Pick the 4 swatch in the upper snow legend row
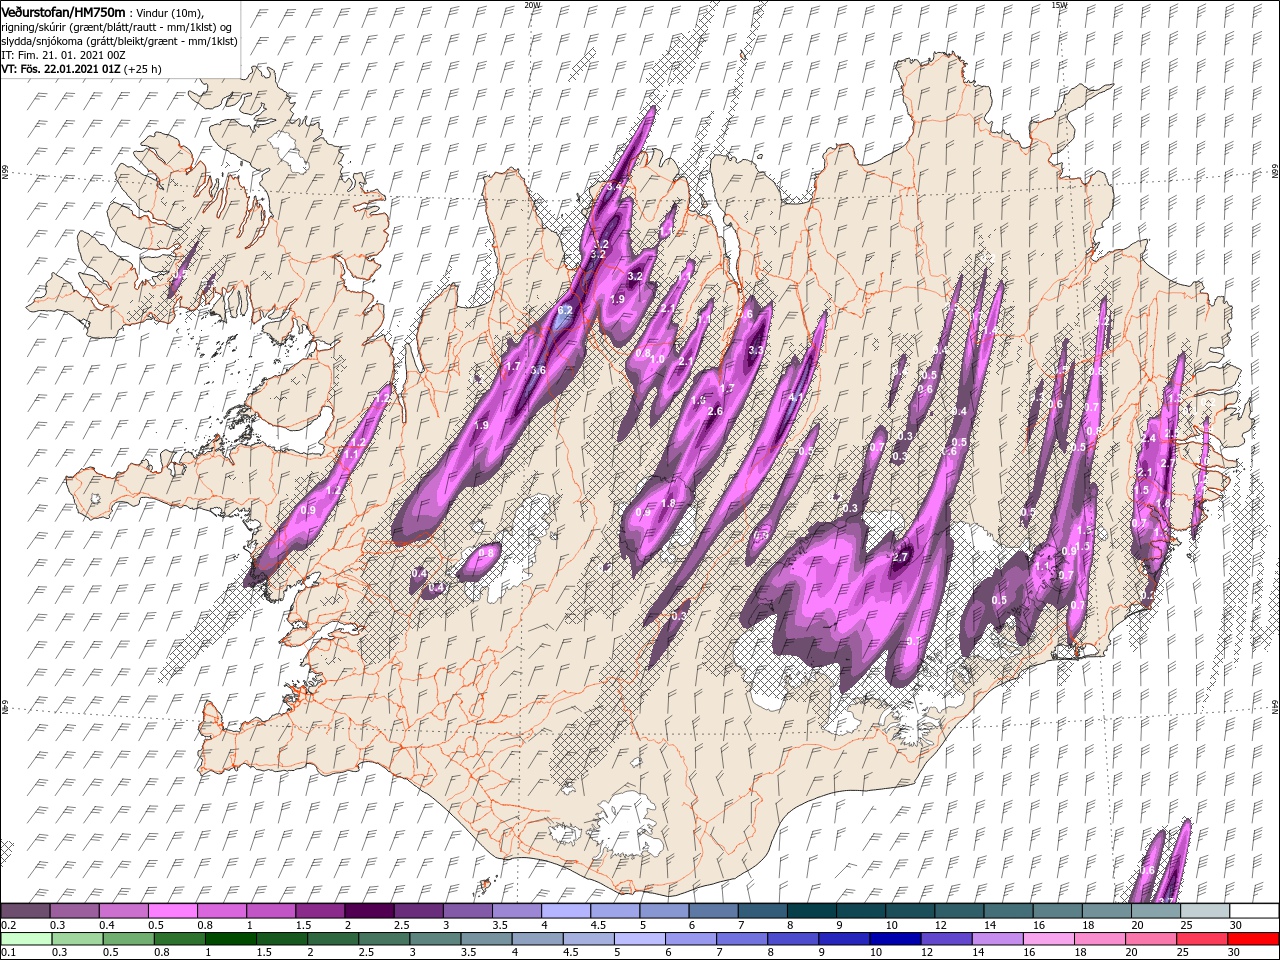1280x960 pixels. (566, 911)
